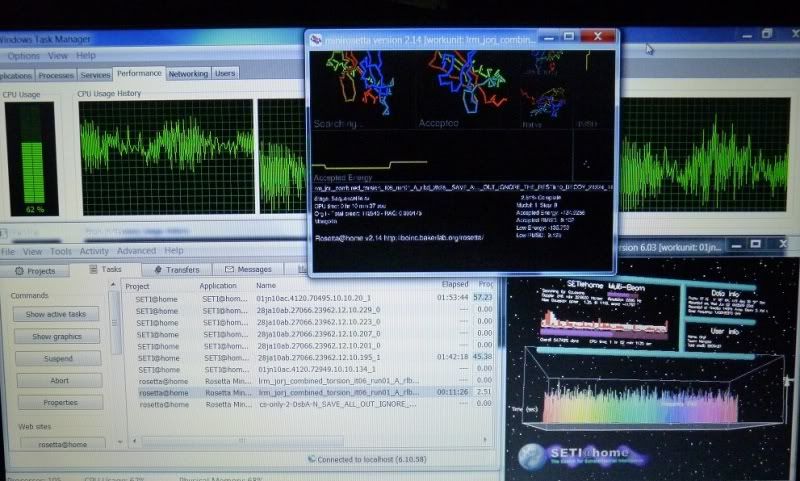Open the Options menu in Task Manager
The height and width of the screenshot is (481, 800).
[22, 56]
